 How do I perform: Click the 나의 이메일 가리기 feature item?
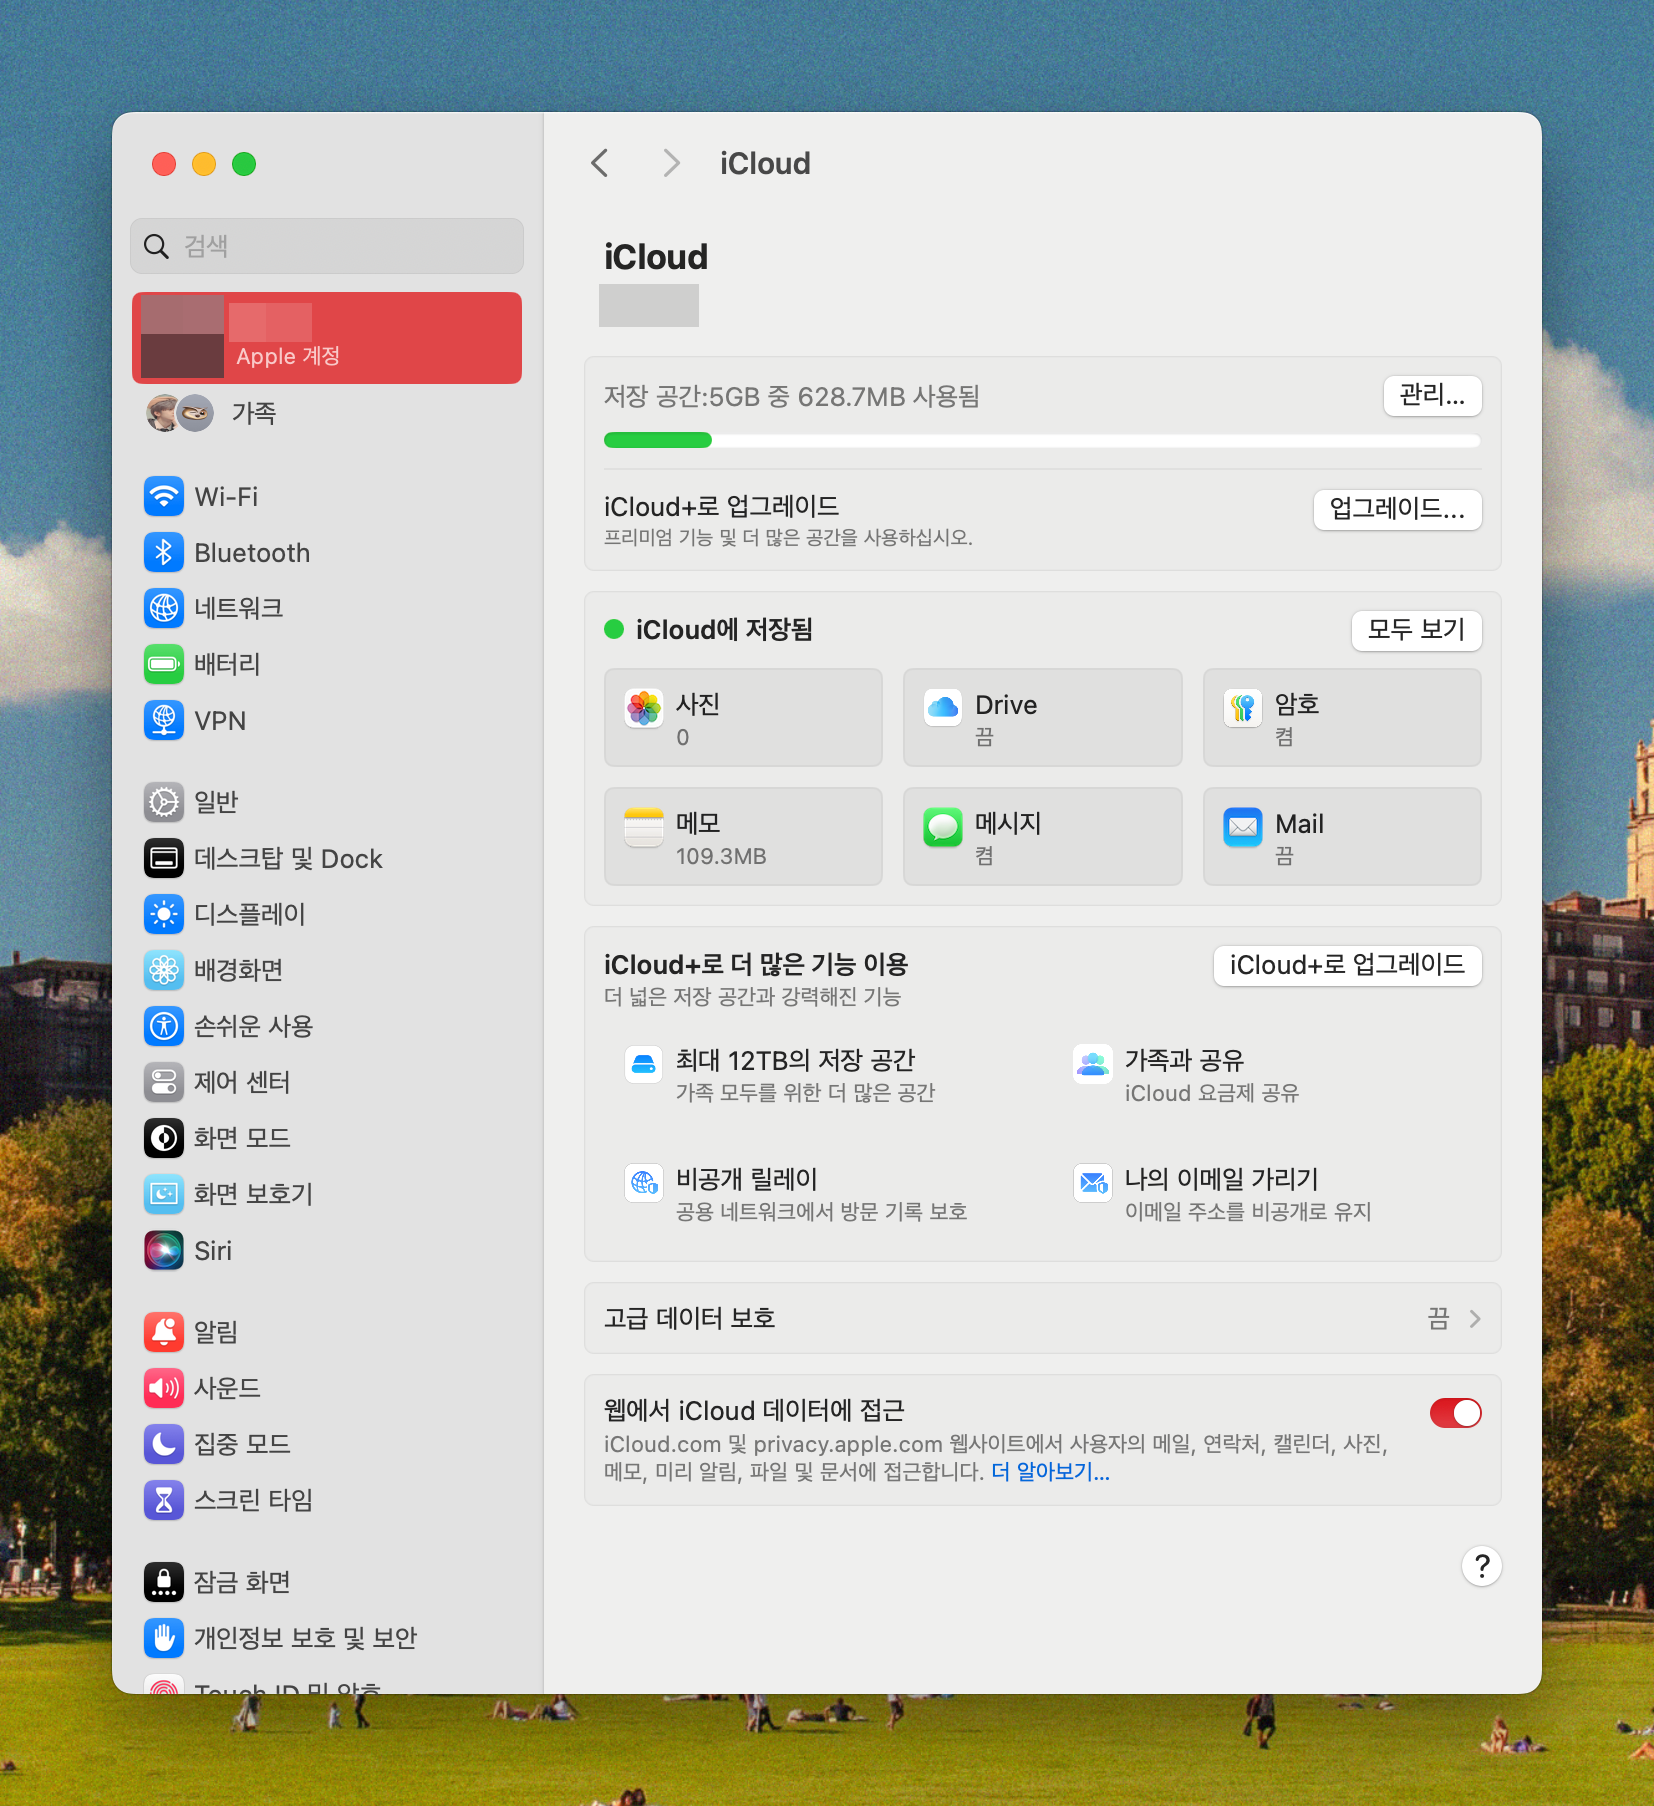pyautogui.click(x=1222, y=1194)
